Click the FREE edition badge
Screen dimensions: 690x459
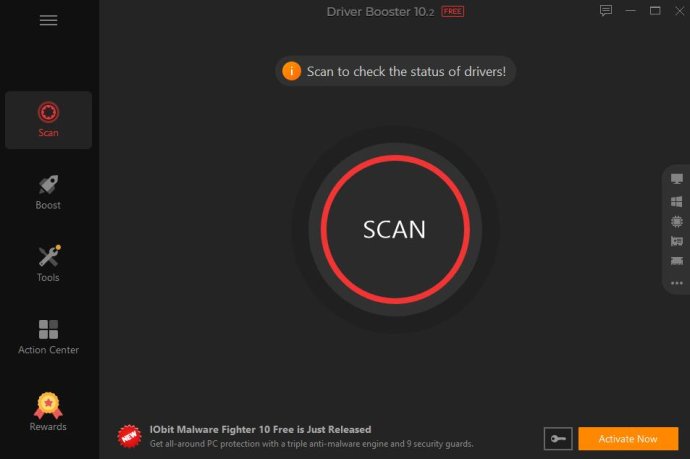pyautogui.click(x=452, y=11)
